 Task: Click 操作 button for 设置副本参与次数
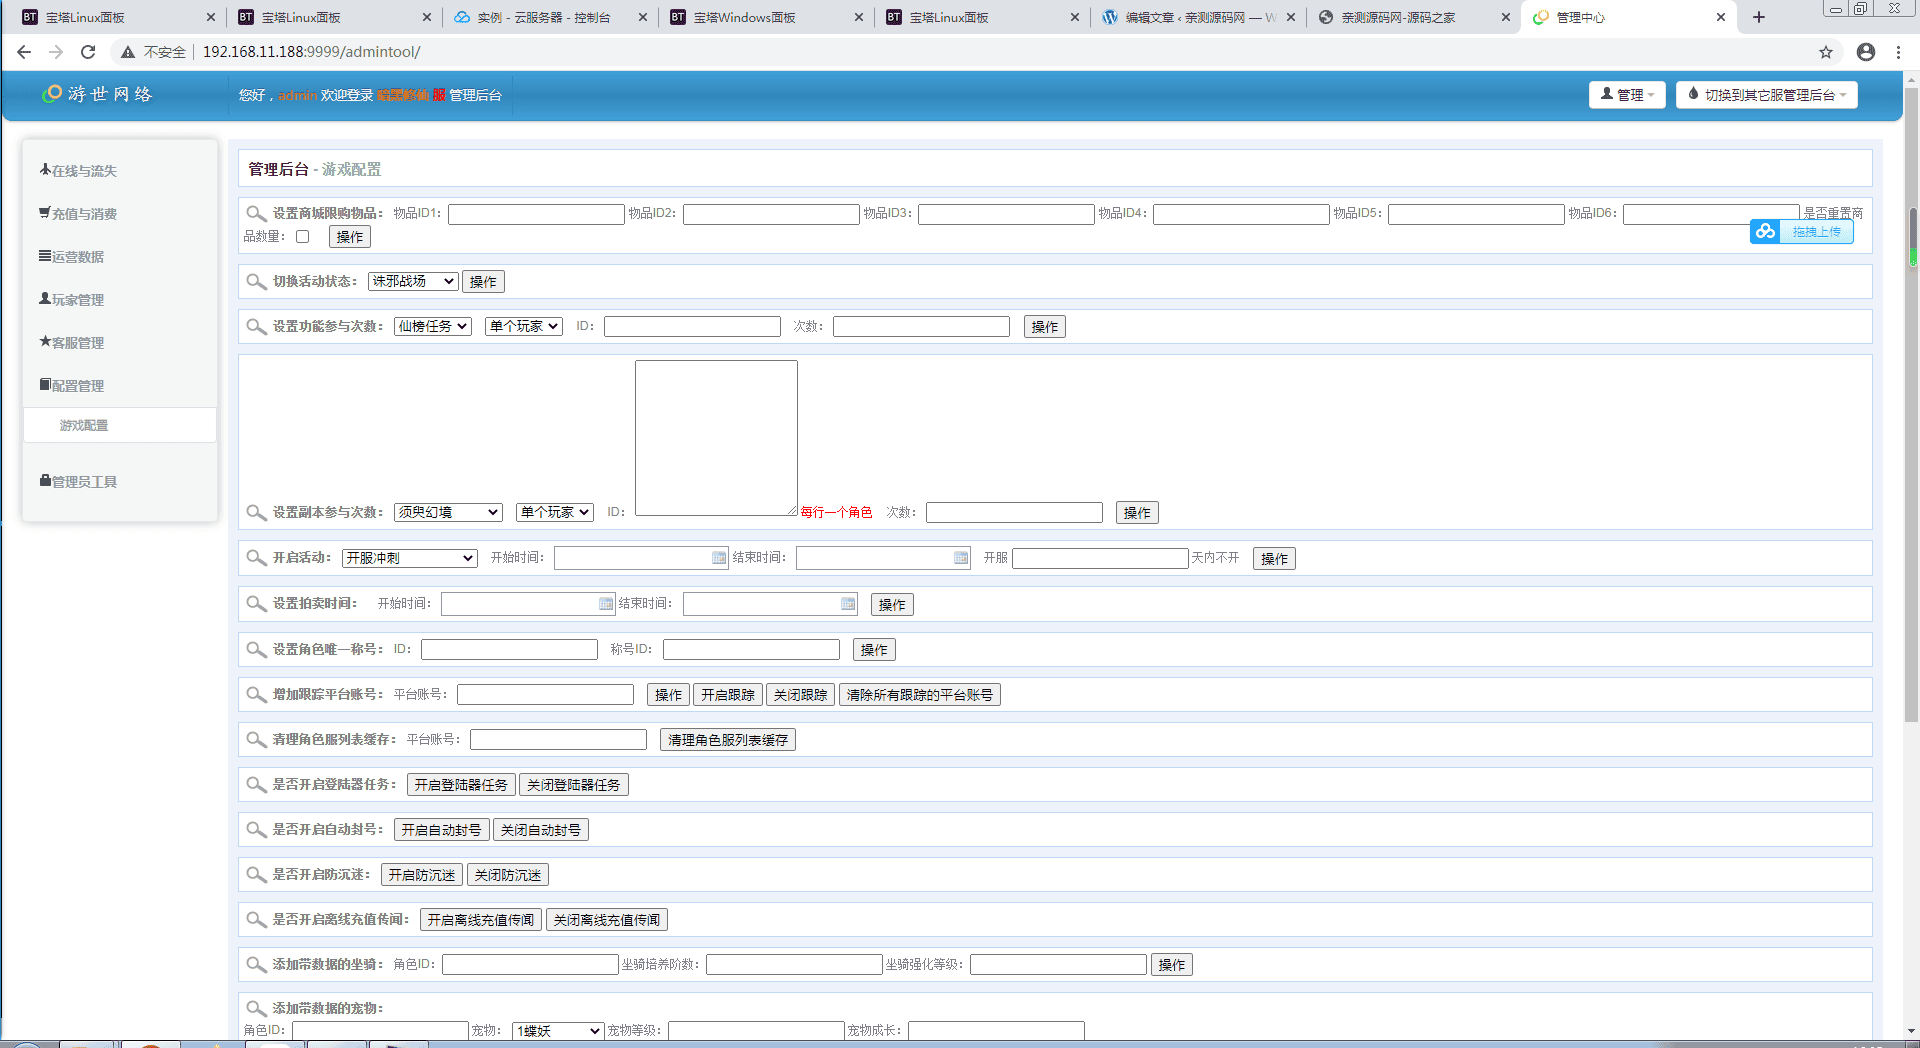pos(1137,513)
